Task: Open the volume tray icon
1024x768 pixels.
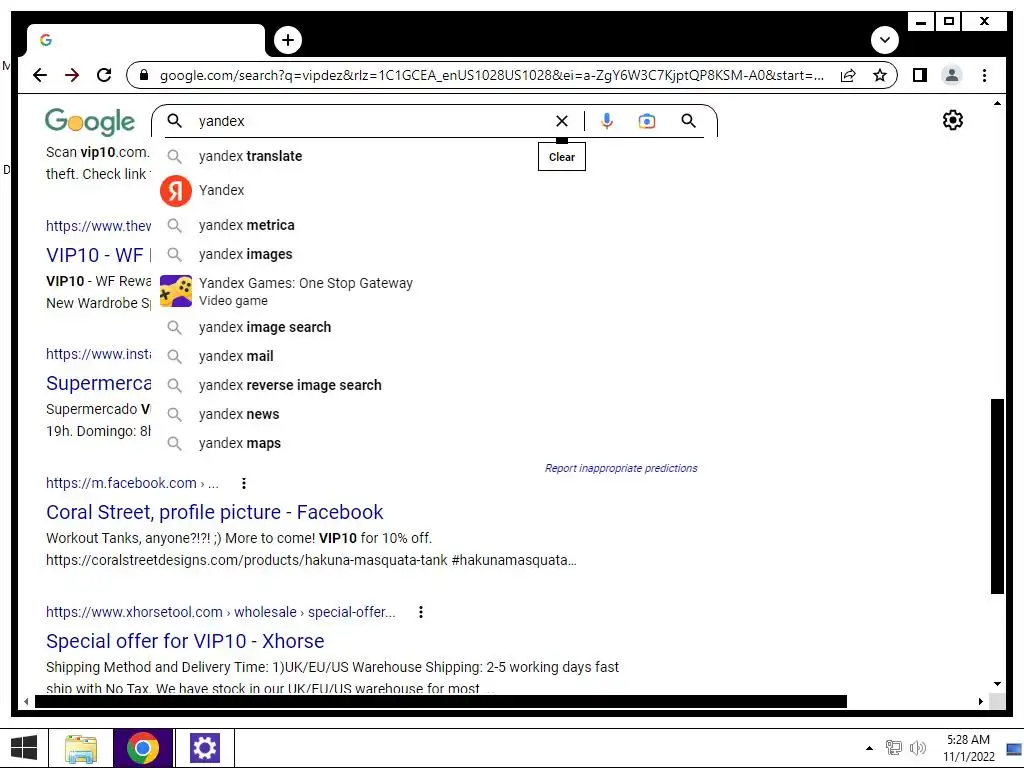Action: pyautogui.click(x=918, y=748)
